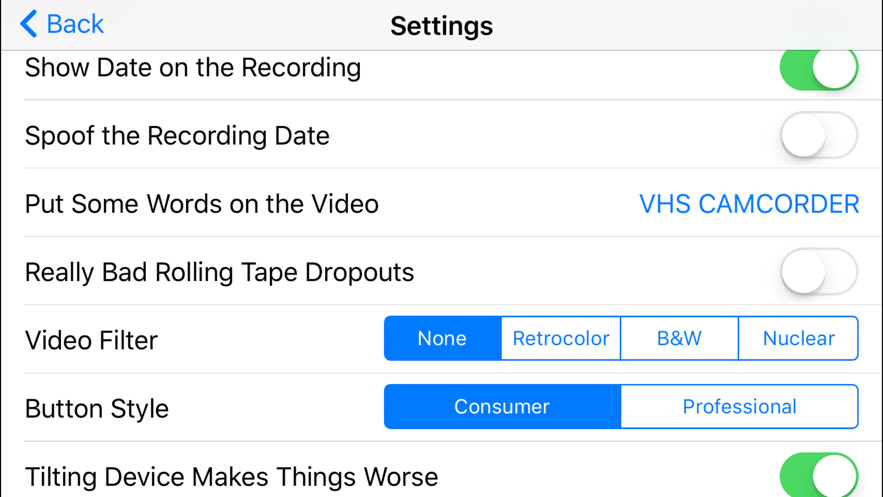Switch video filter to B&W
883x497 pixels.
point(679,339)
